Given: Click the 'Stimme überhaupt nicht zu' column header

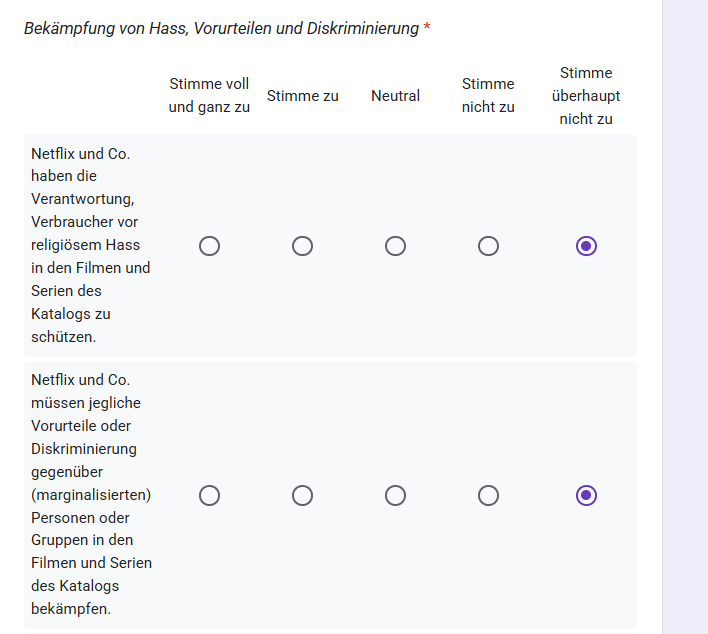Looking at the screenshot, I should pyautogui.click(x=586, y=96).
